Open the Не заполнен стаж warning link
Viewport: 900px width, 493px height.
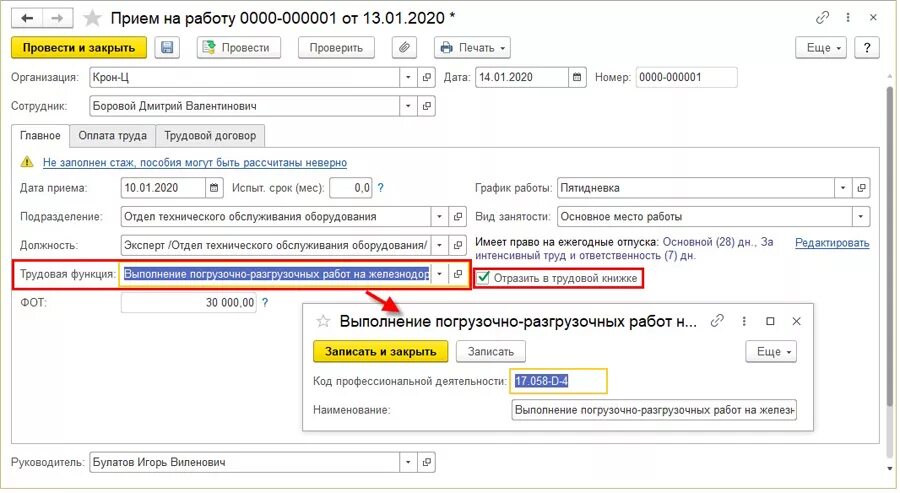pos(195,162)
